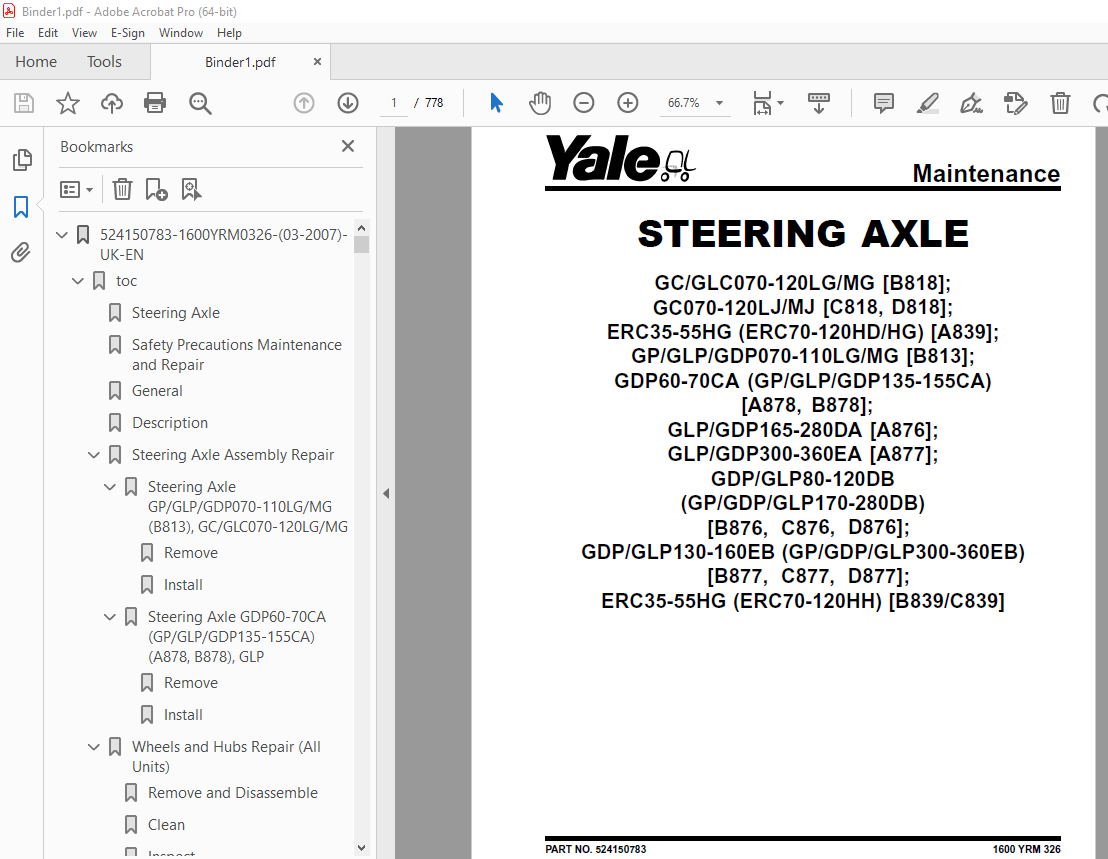Collapse the toc bookmark
Viewport: 1108px width, 859px height.
78,281
